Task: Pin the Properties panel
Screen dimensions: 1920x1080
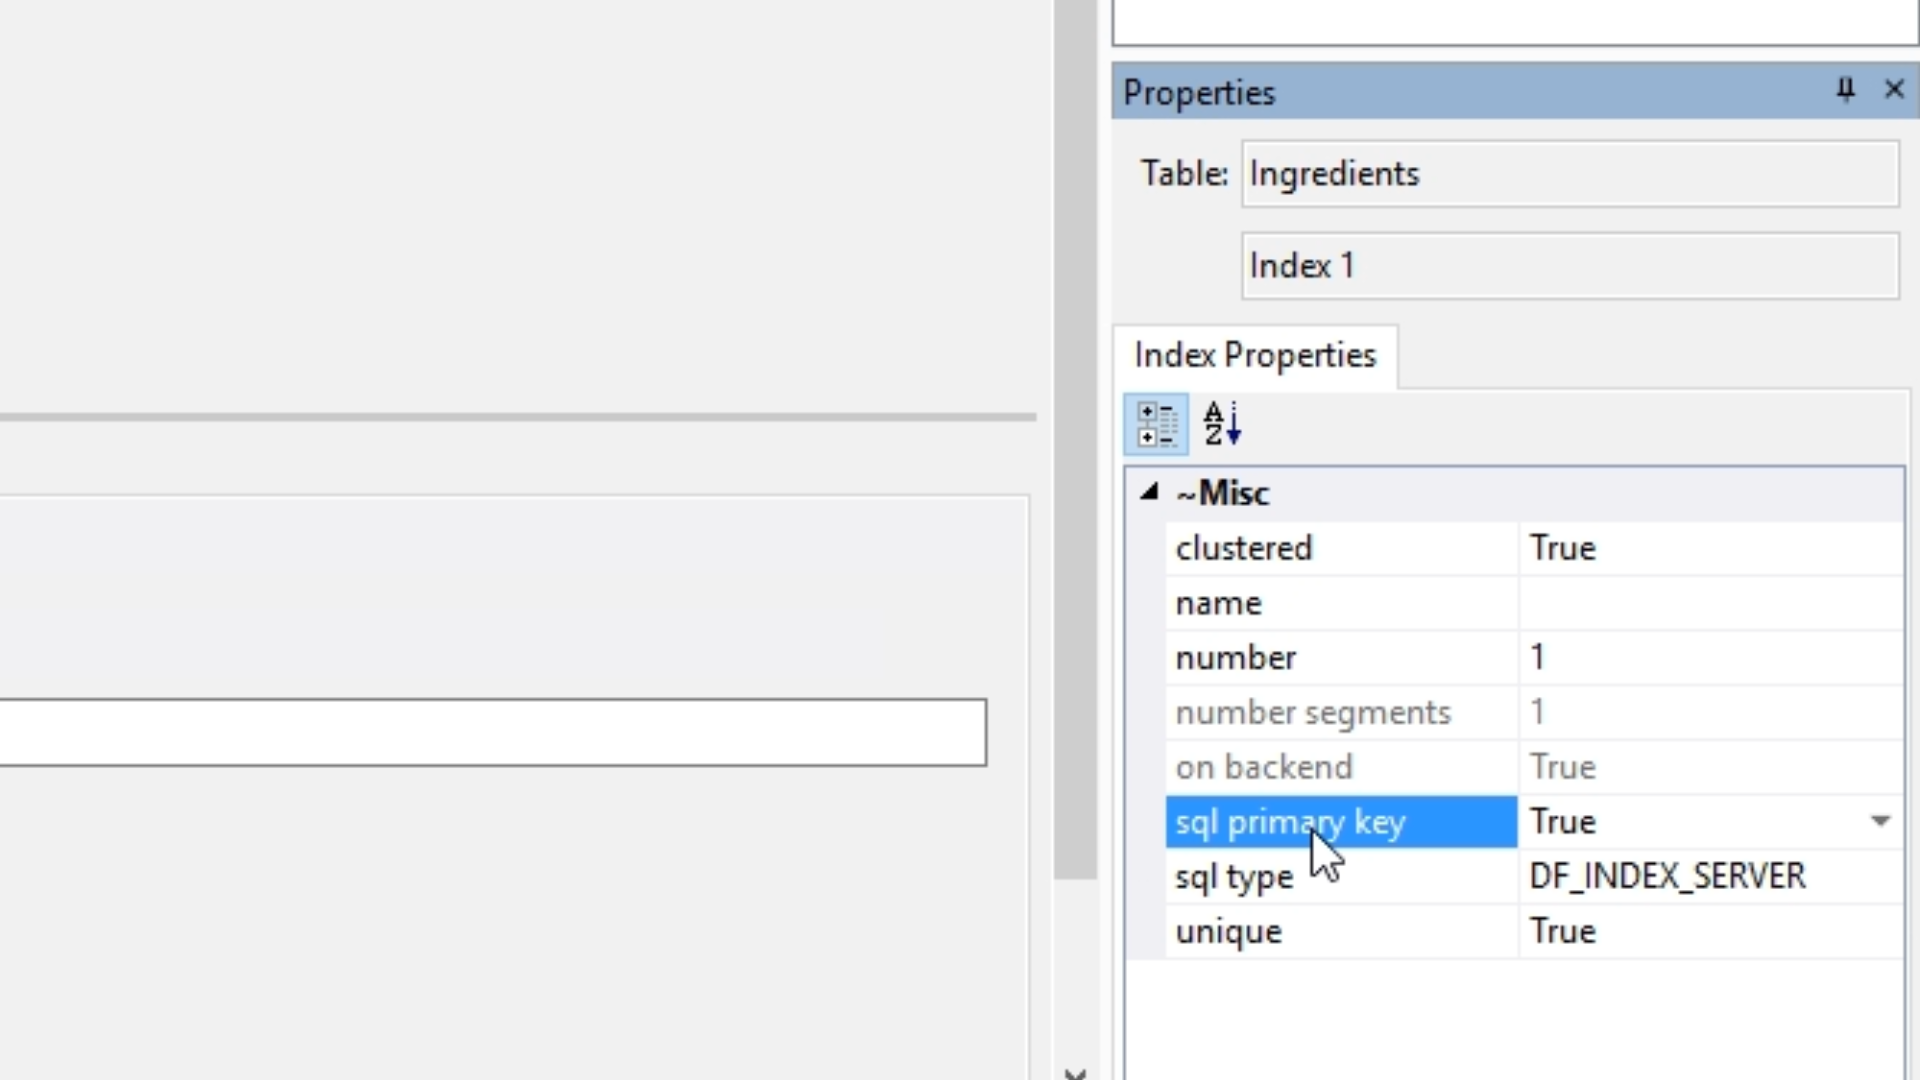Action: click(x=1845, y=90)
